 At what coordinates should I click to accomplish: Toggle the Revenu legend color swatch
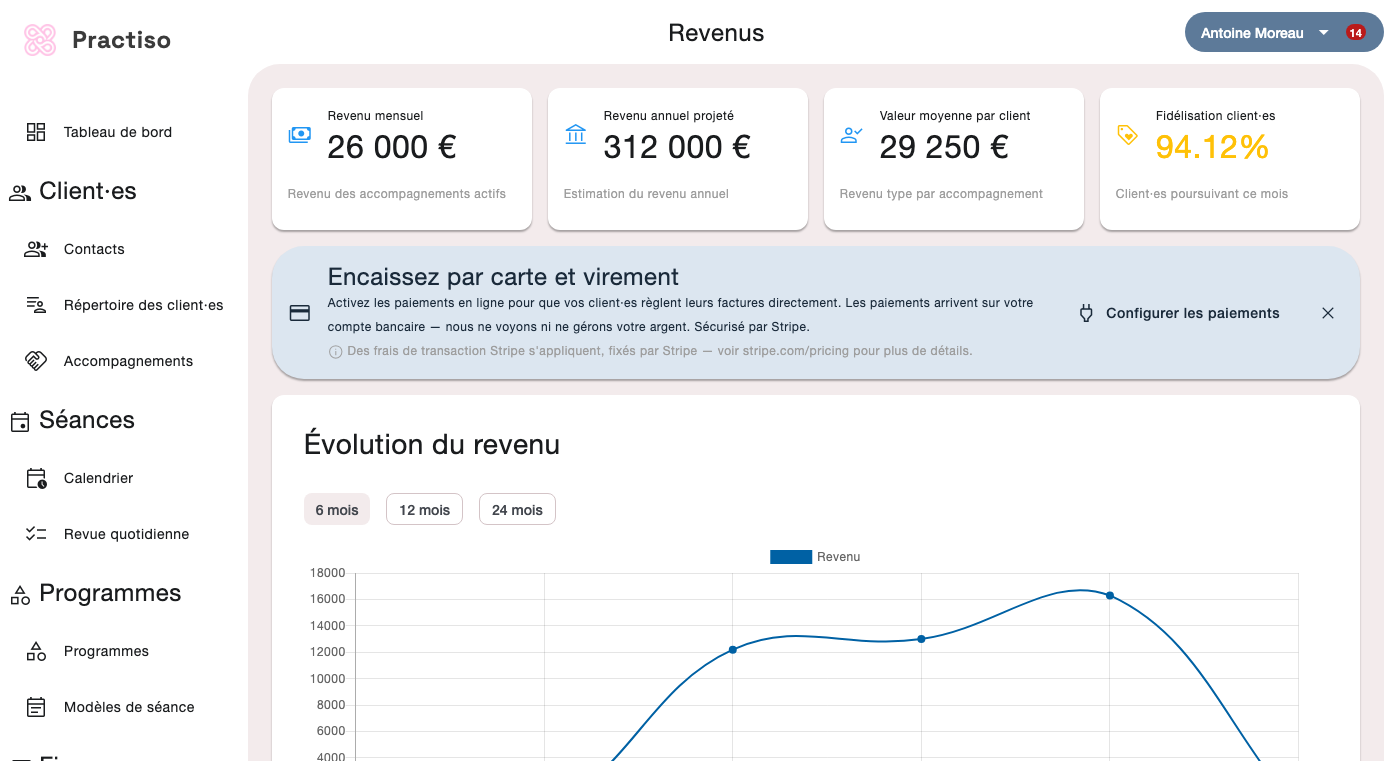pyautogui.click(x=790, y=557)
